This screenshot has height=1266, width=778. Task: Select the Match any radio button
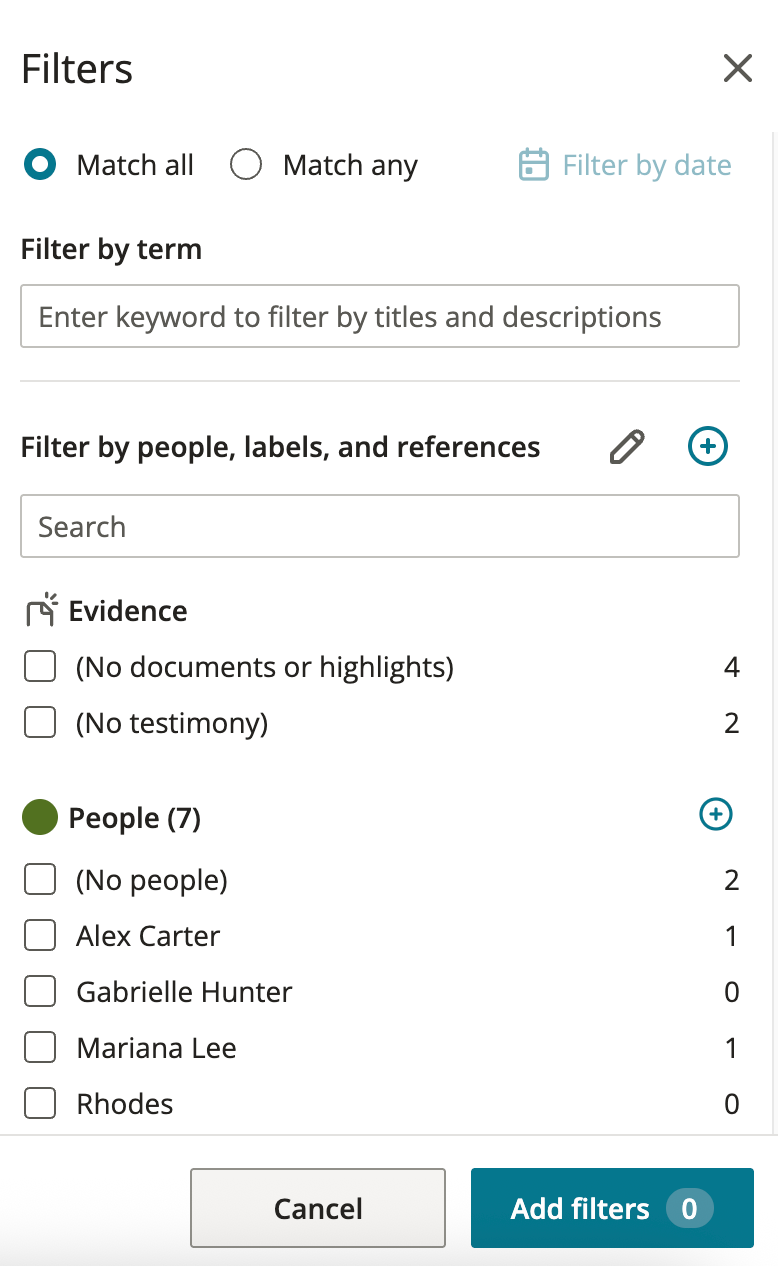tap(246, 165)
